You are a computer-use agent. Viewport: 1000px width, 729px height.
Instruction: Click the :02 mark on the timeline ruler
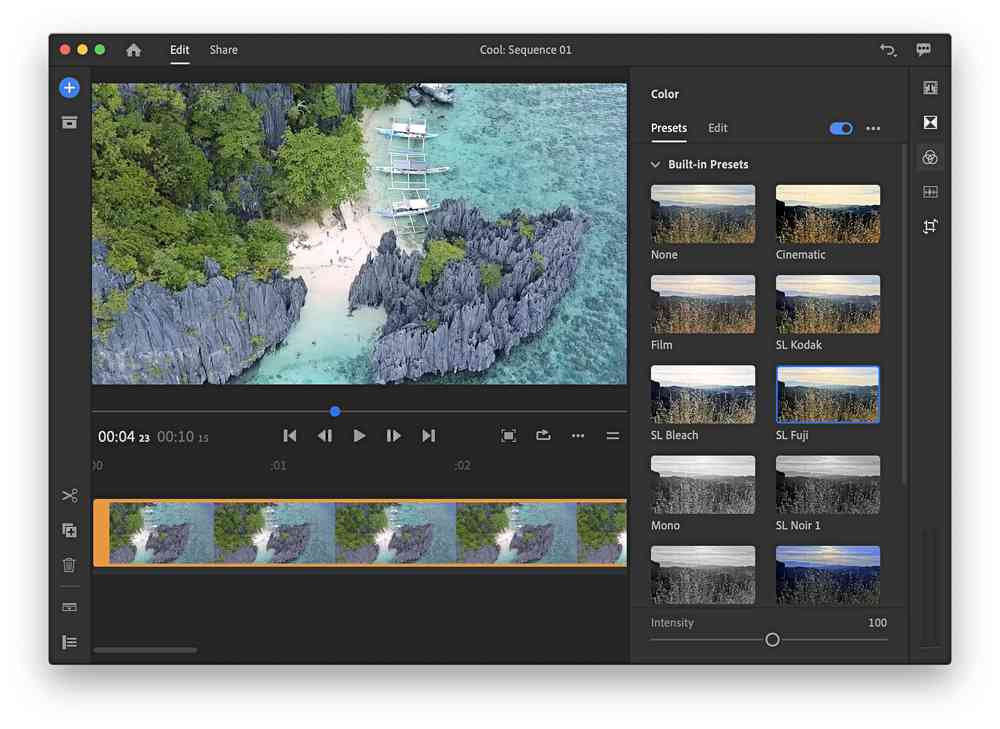click(x=462, y=466)
